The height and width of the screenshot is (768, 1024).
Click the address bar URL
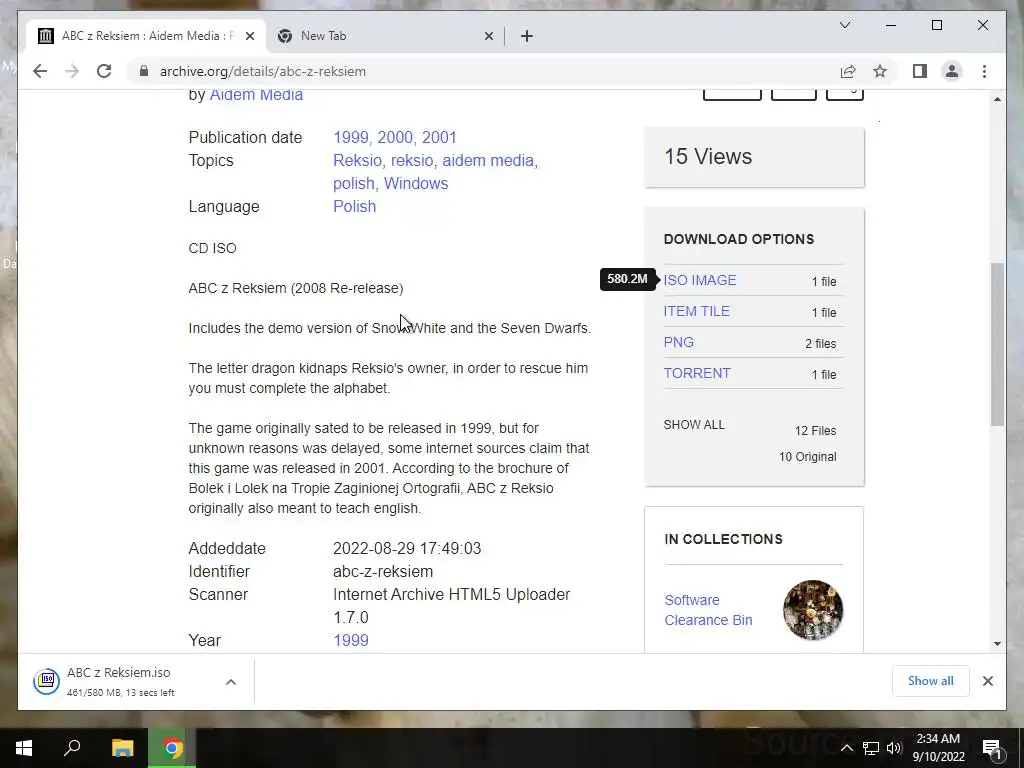[x=263, y=71]
